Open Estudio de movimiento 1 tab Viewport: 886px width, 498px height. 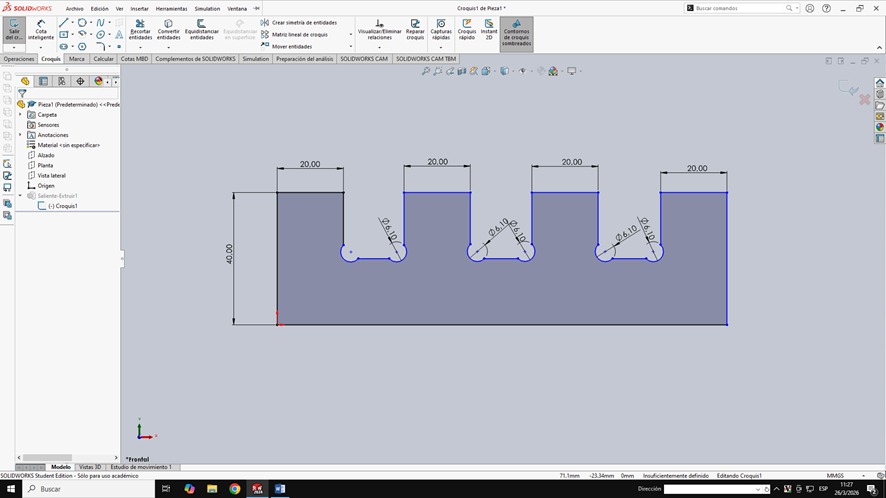coord(141,467)
